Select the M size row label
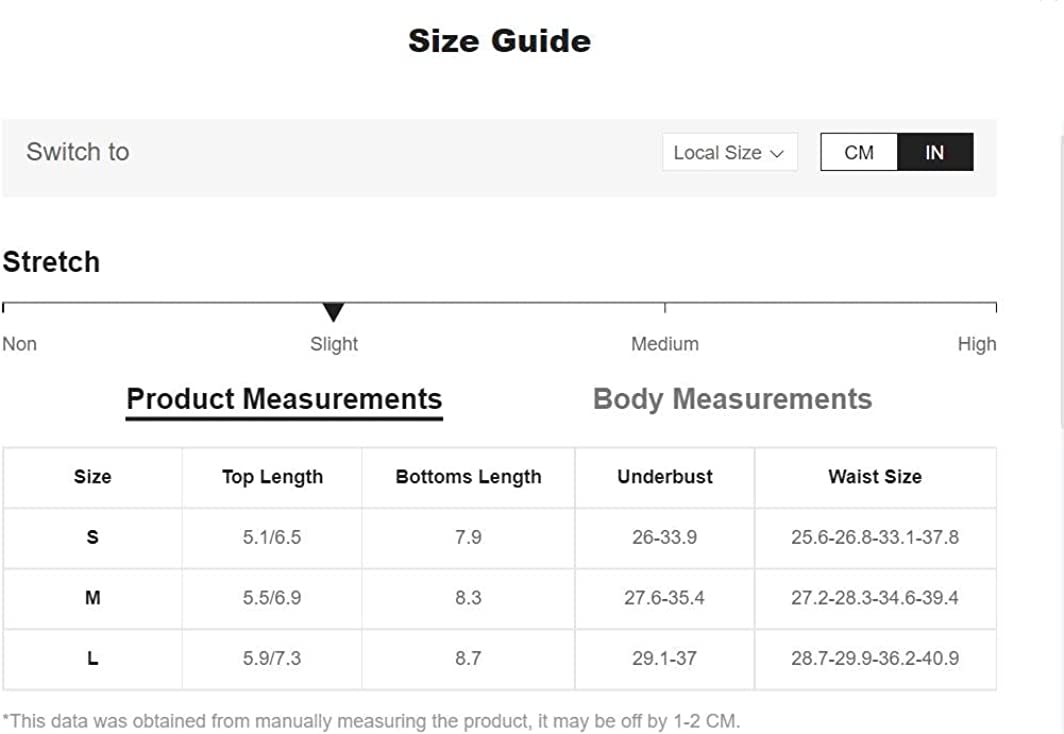Viewport: 1064px width, 734px height. 92,598
